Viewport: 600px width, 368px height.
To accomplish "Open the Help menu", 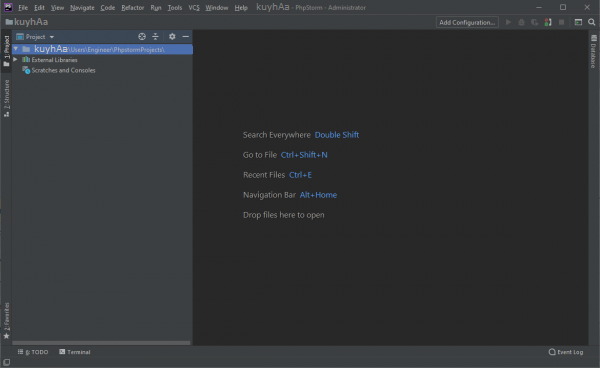I will [241, 8].
